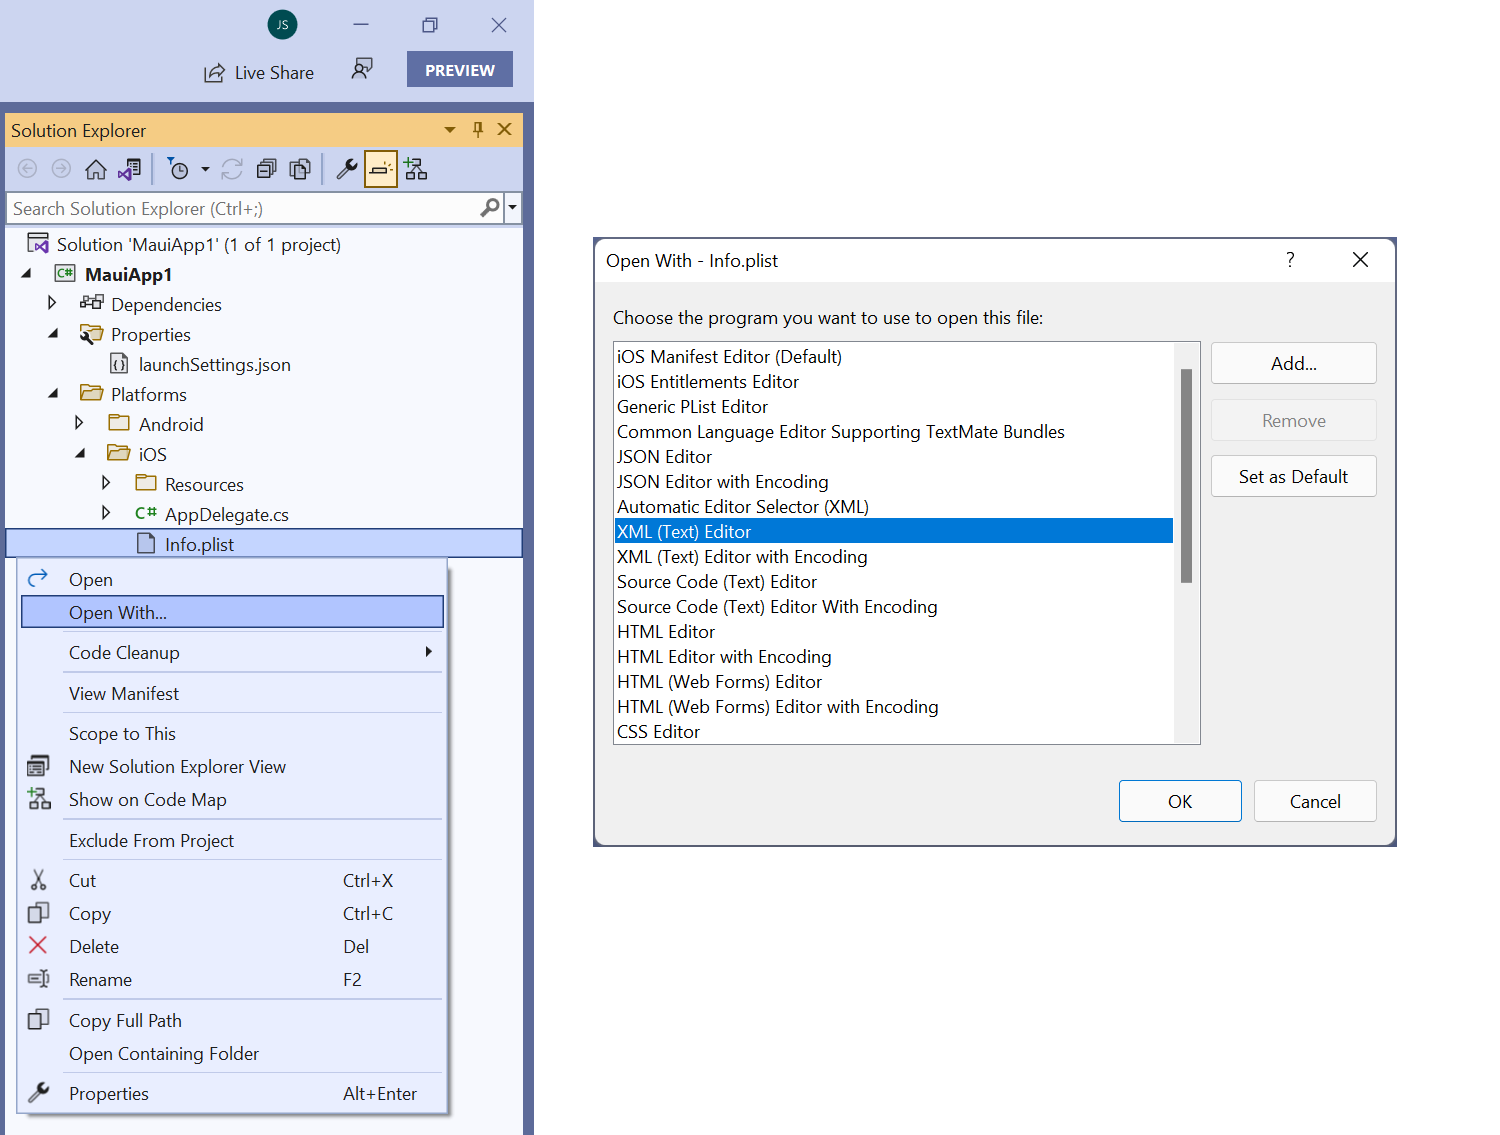Refresh the Solution Explorer
1500x1135 pixels.
232,168
